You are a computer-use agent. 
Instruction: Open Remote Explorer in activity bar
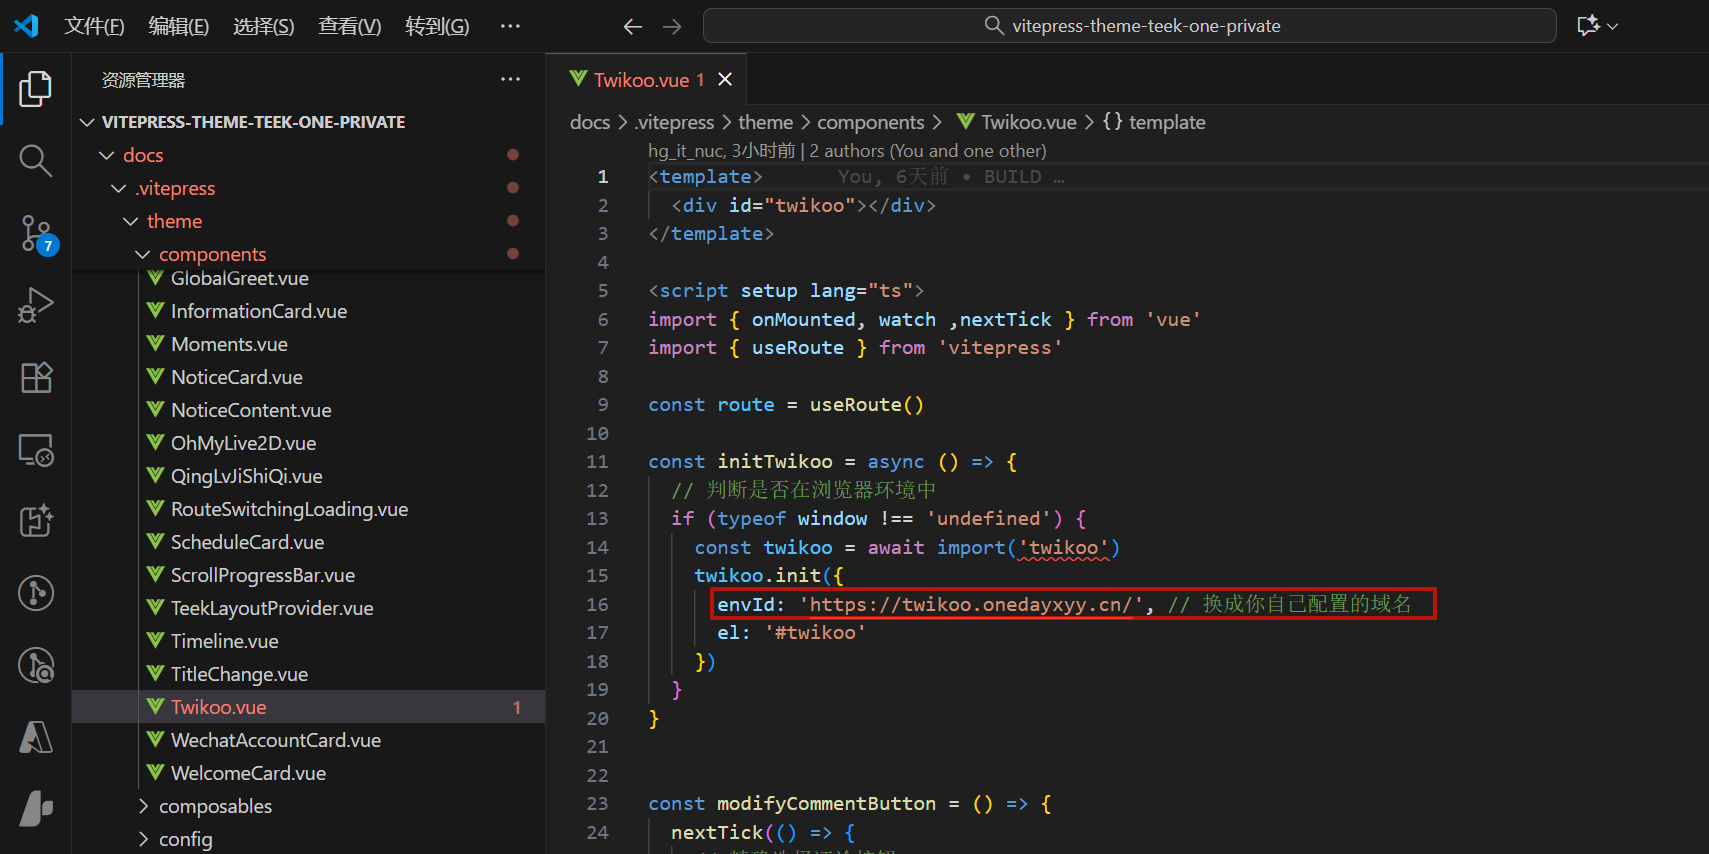(x=36, y=450)
